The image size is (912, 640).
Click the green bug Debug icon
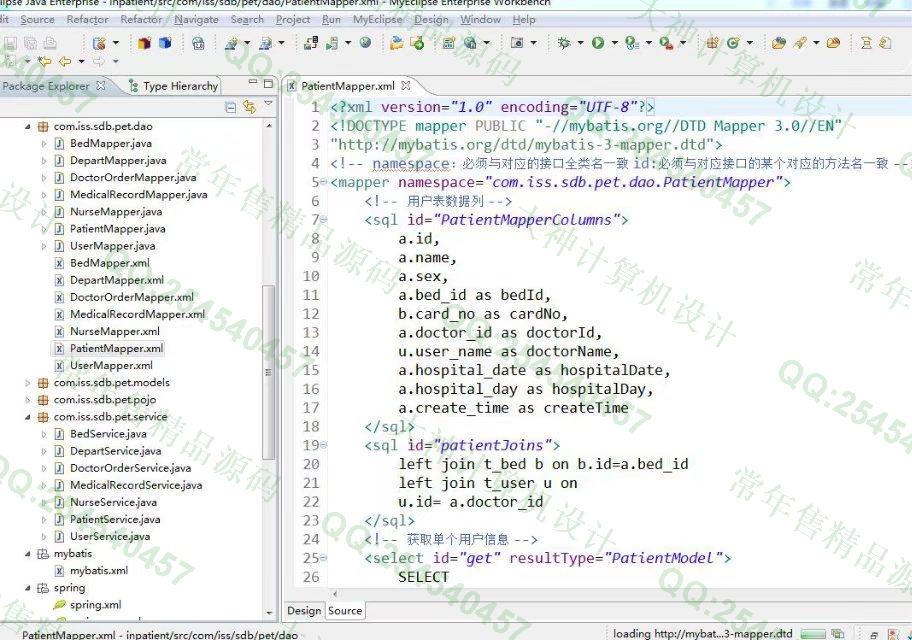point(564,42)
